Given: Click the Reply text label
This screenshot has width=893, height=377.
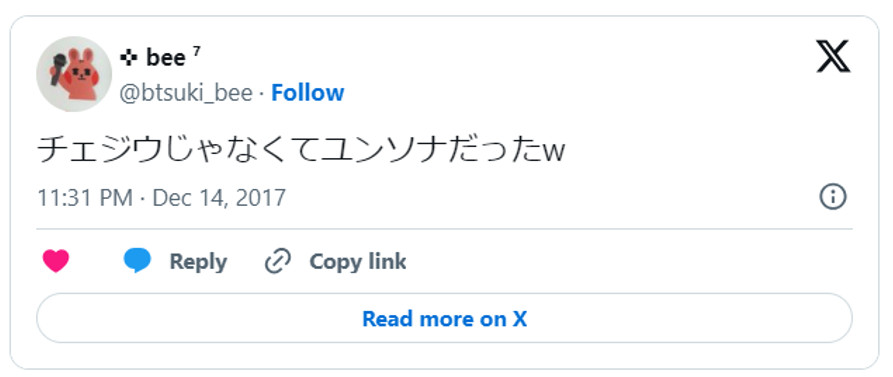Looking at the screenshot, I should click(x=198, y=262).
